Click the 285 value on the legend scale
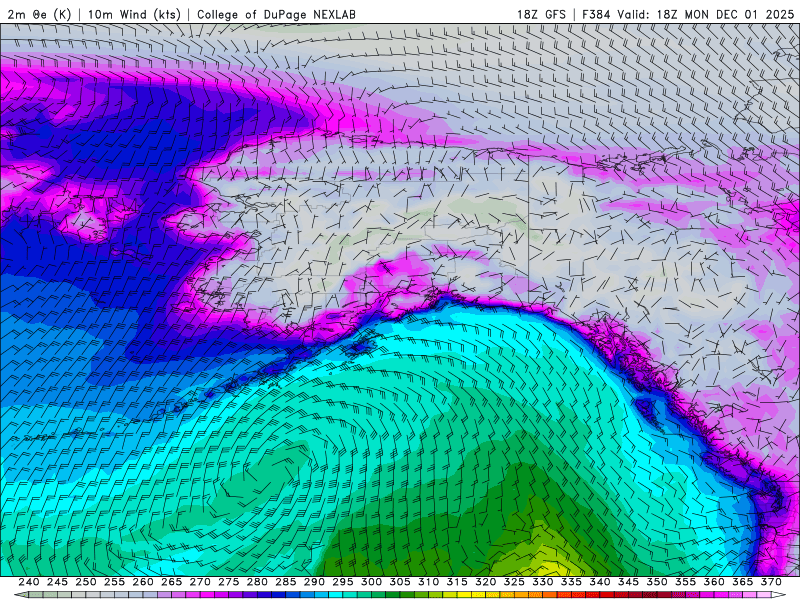 (x=286, y=582)
